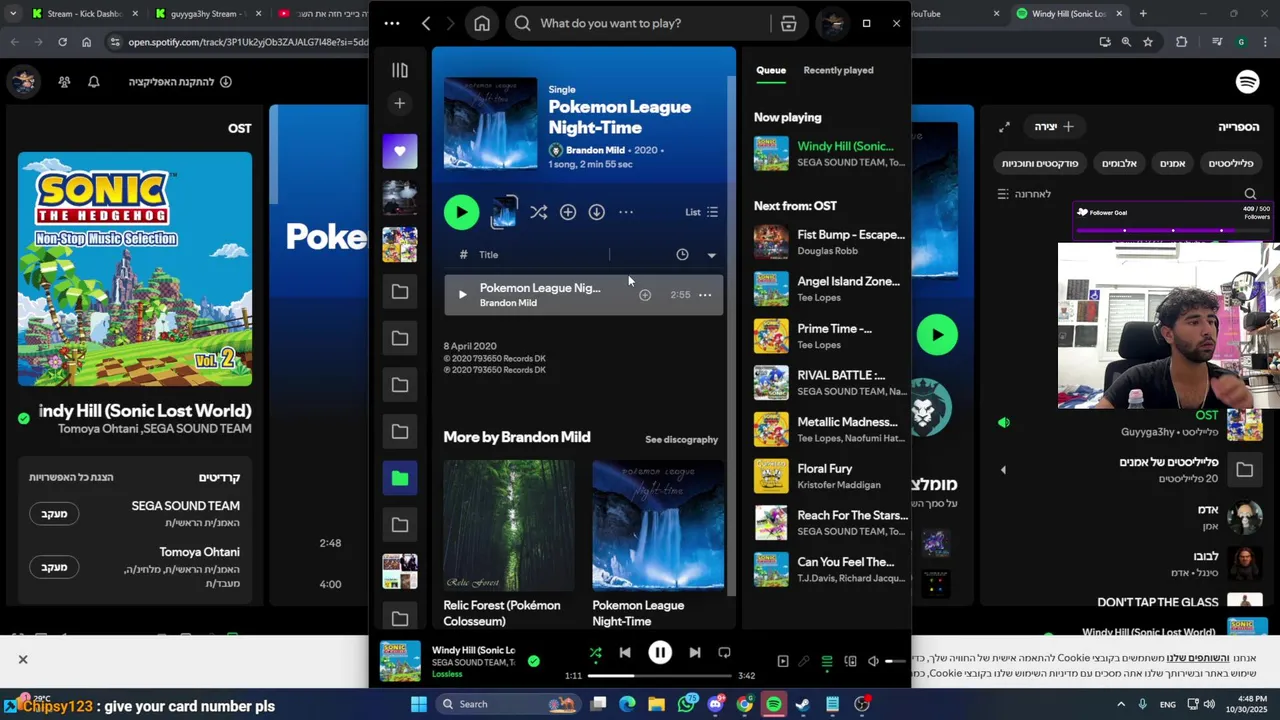Create playlist with sidebar plus button

click(400, 103)
